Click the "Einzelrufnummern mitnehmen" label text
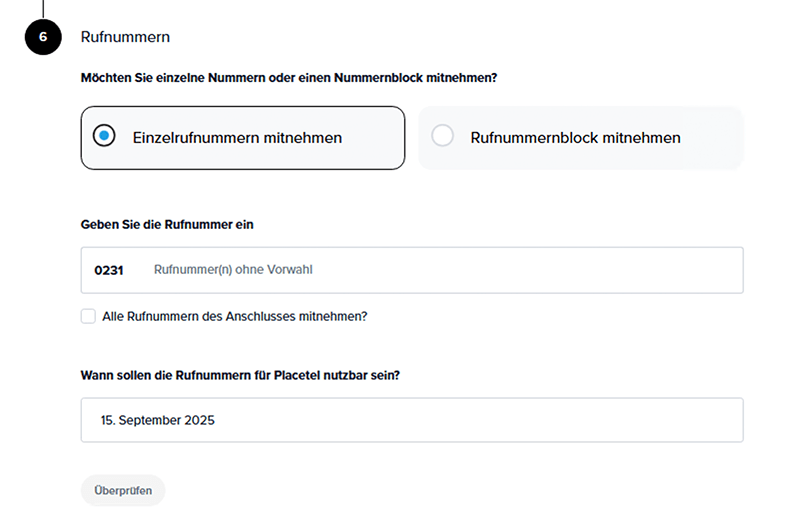Screen dimensions: 792x527 click(237, 138)
